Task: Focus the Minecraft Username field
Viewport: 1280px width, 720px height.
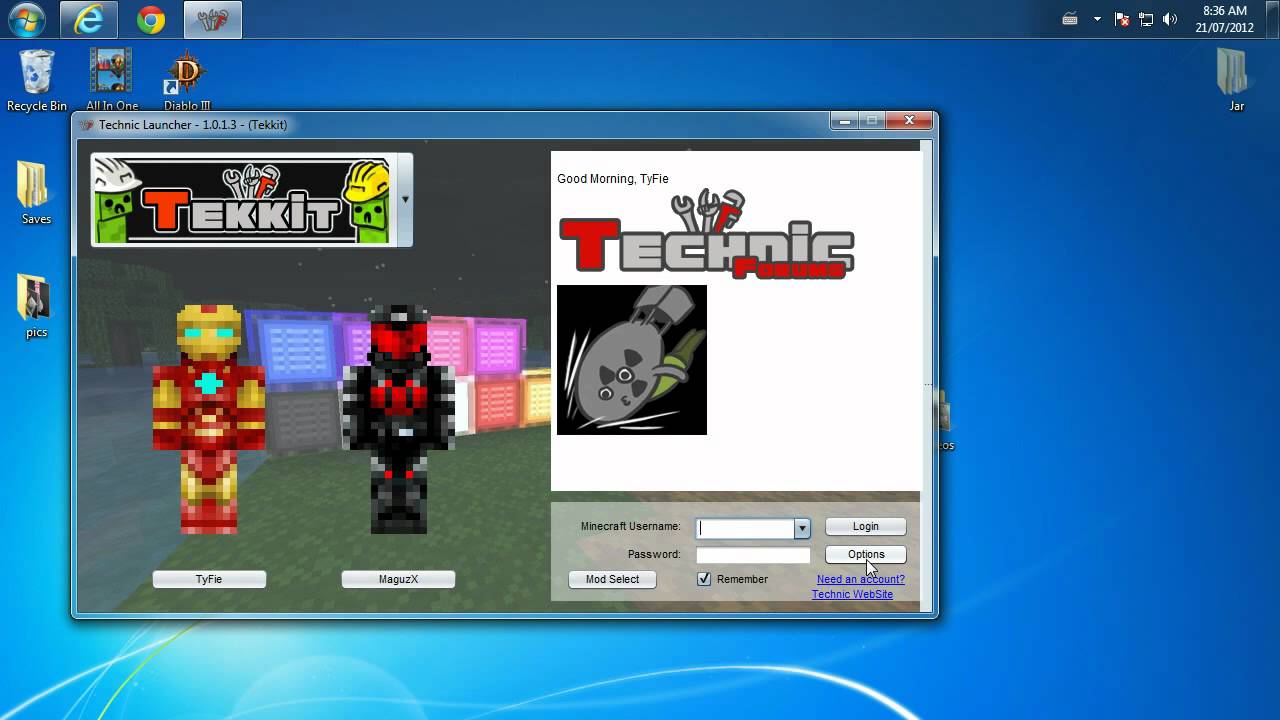Action: coord(745,528)
